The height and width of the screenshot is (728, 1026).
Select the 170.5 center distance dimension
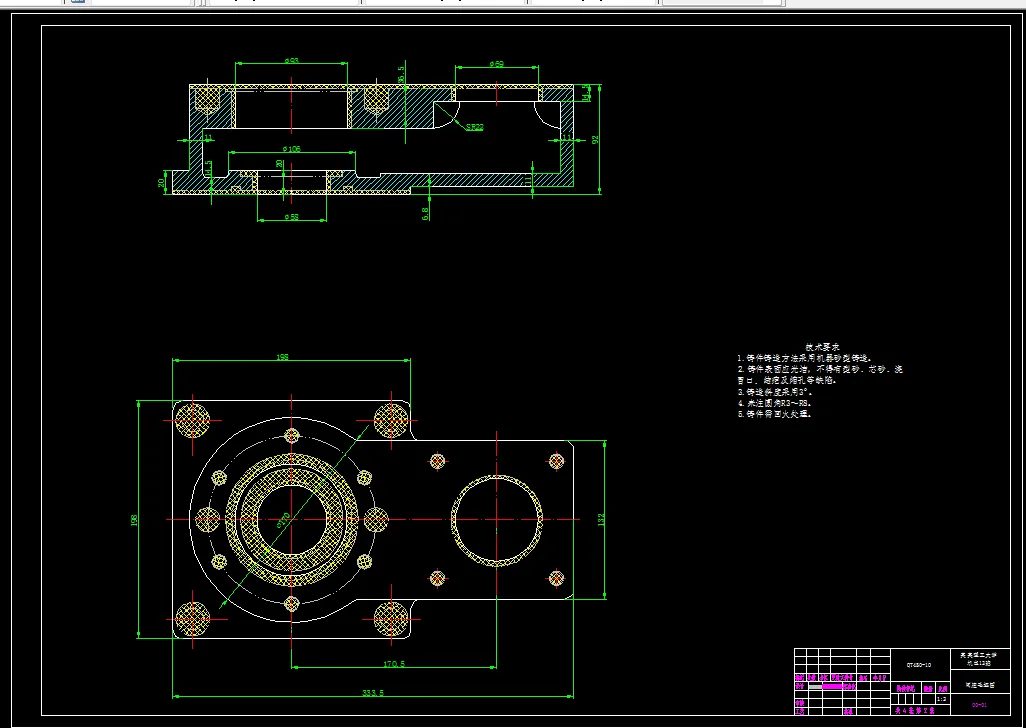click(394, 664)
